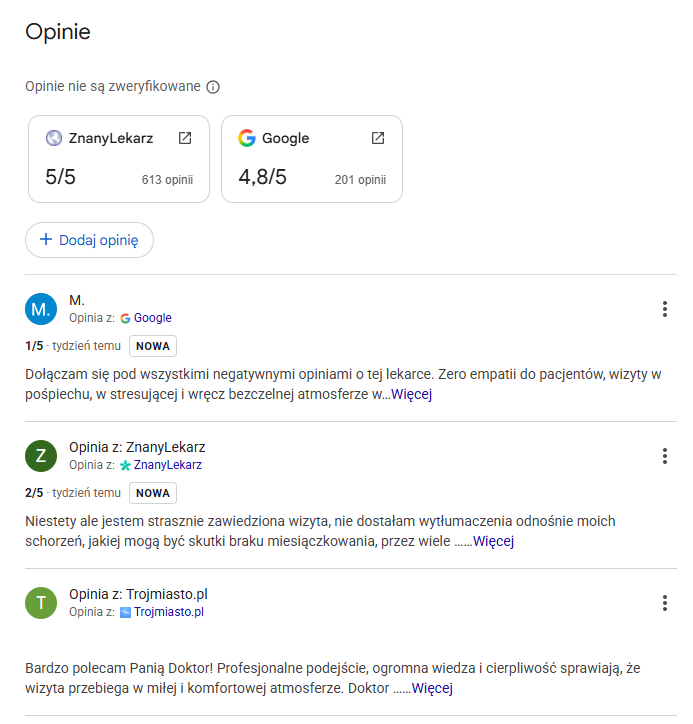
Task: Click the 1/5 rating text
Action: [34, 346]
